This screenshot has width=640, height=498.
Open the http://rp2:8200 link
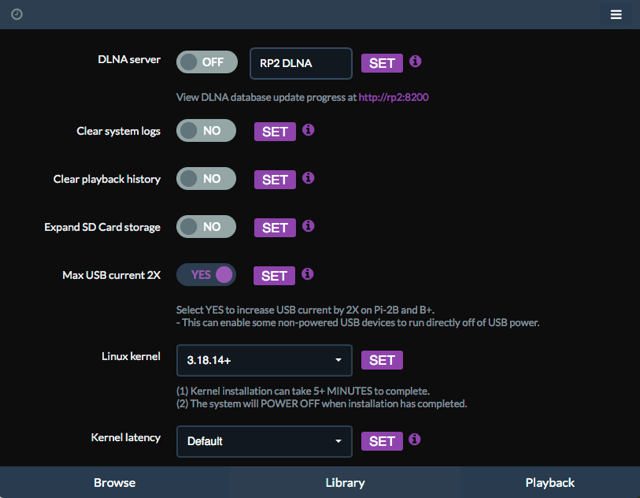click(x=393, y=97)
